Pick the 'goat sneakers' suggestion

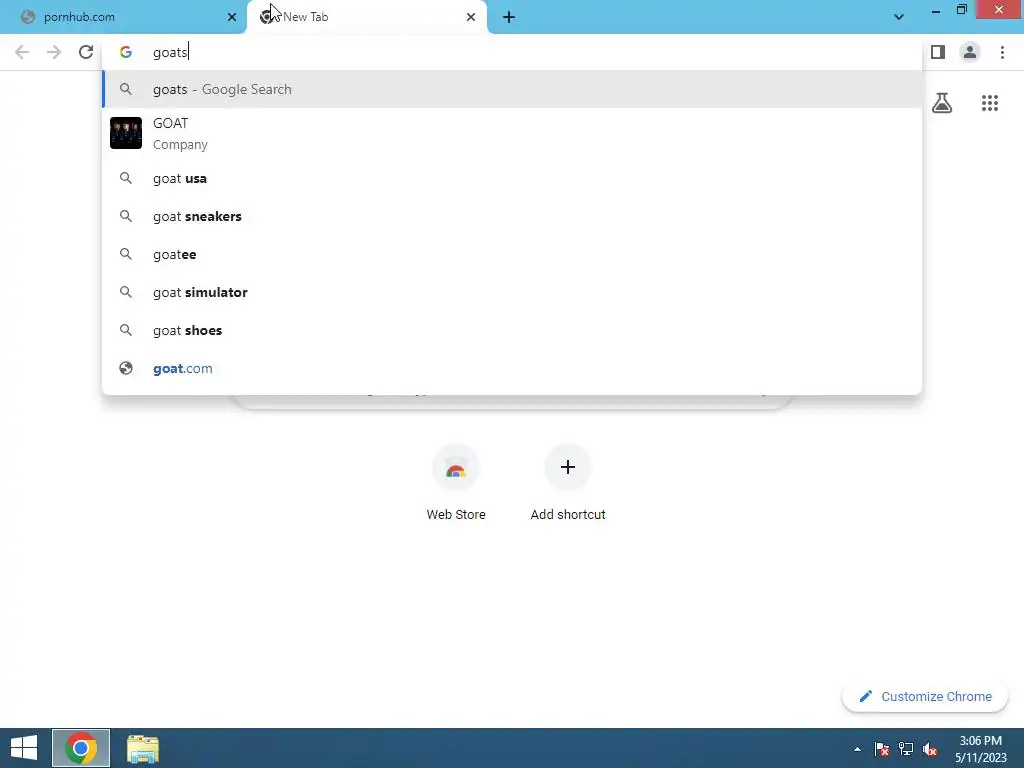click(x=512, y=216)
